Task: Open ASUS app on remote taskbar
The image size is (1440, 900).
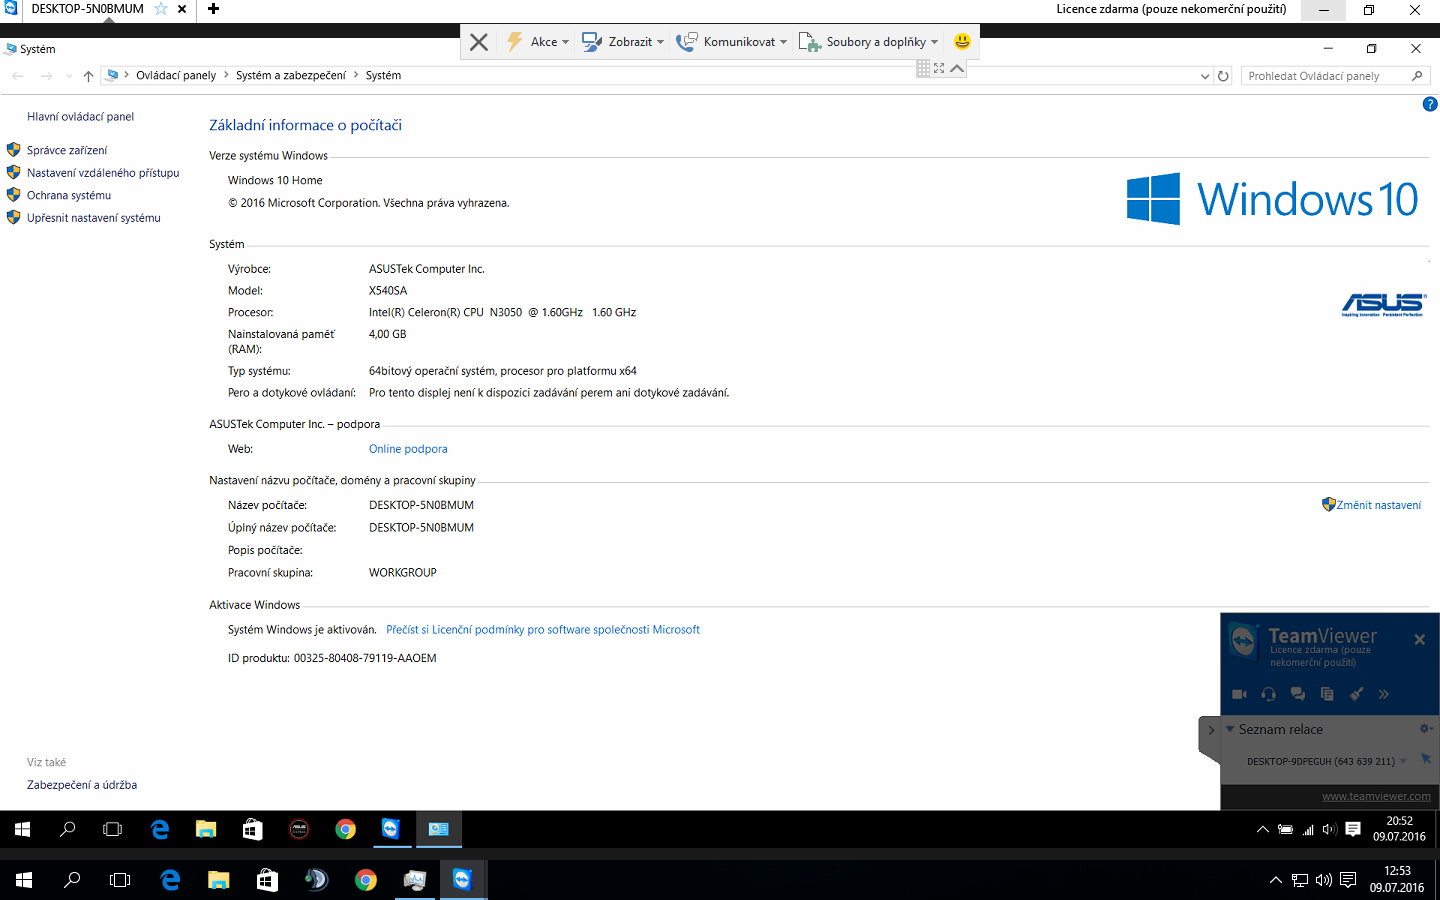Action: [298, 829]
